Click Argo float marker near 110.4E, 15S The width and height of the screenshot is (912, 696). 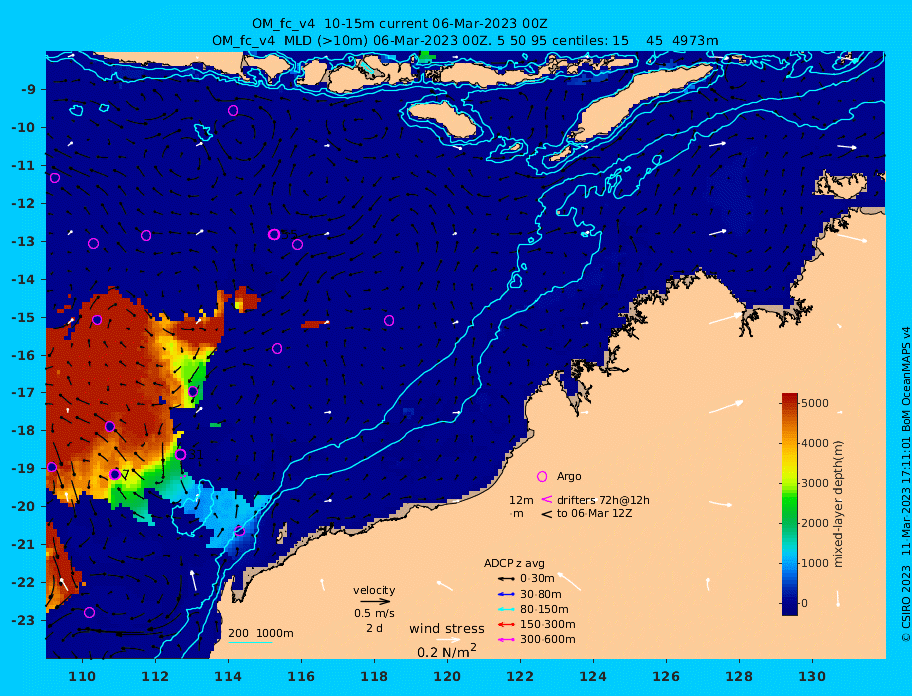[x=97, y=320]
